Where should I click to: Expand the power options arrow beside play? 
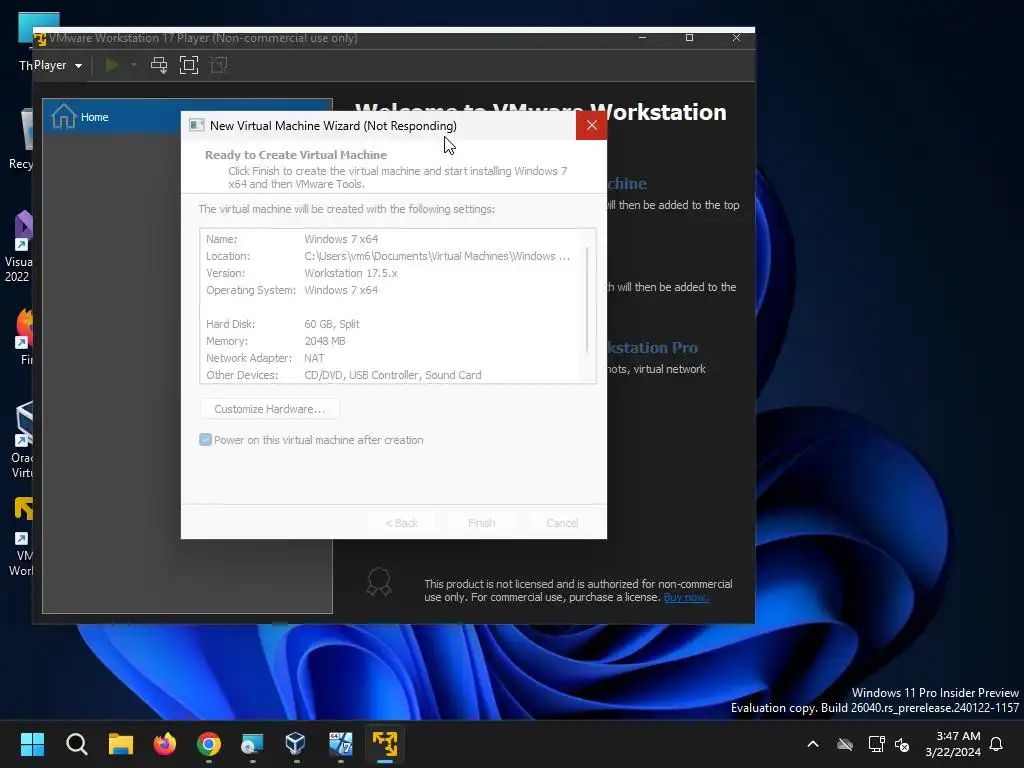(134, 65)
